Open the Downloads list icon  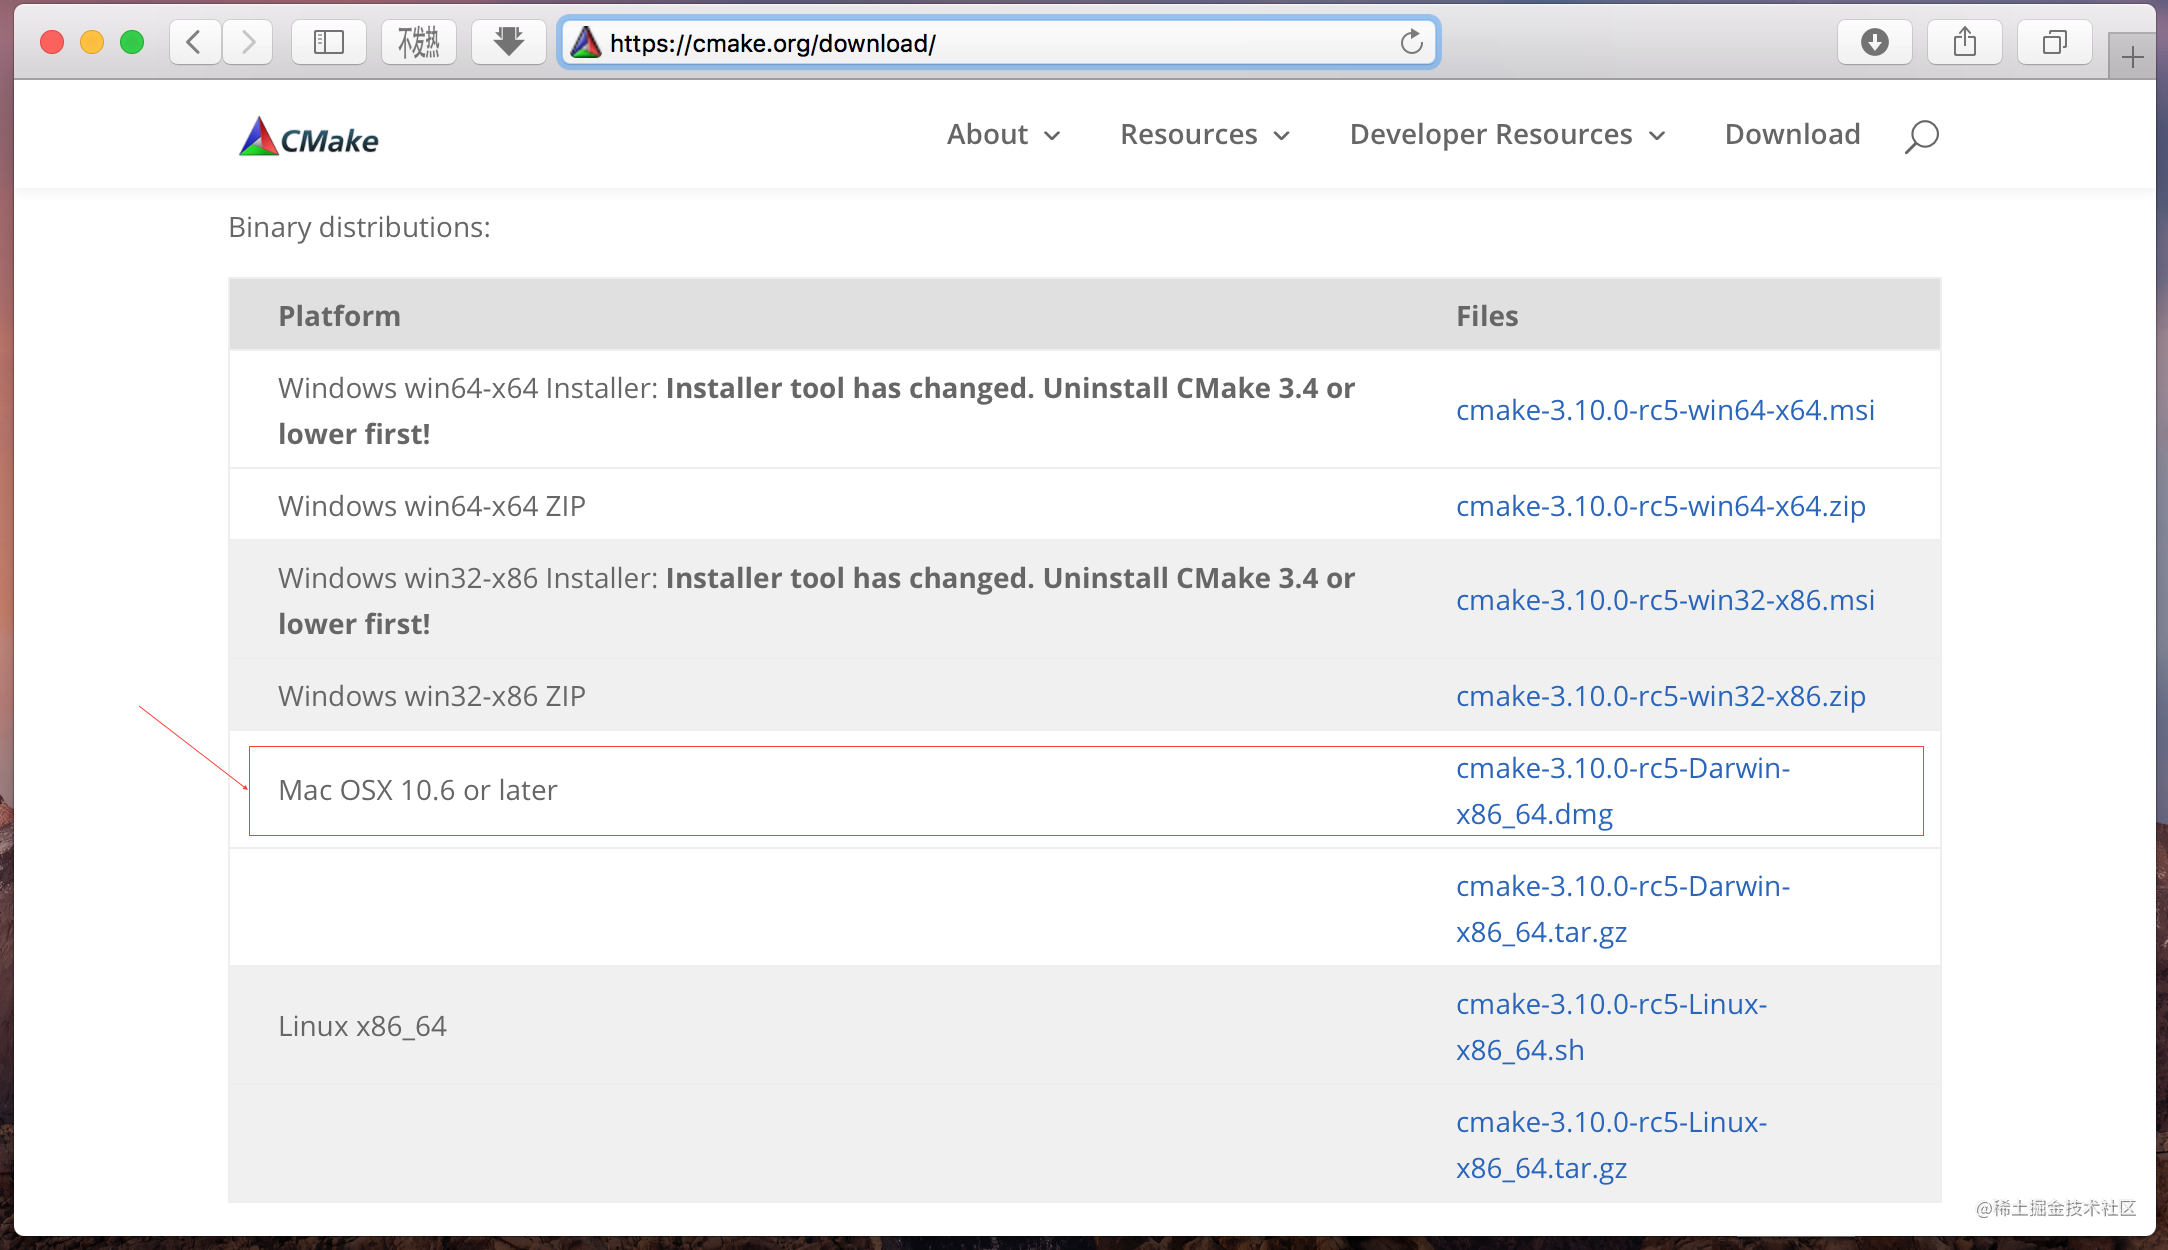[x=1875, y=42]
